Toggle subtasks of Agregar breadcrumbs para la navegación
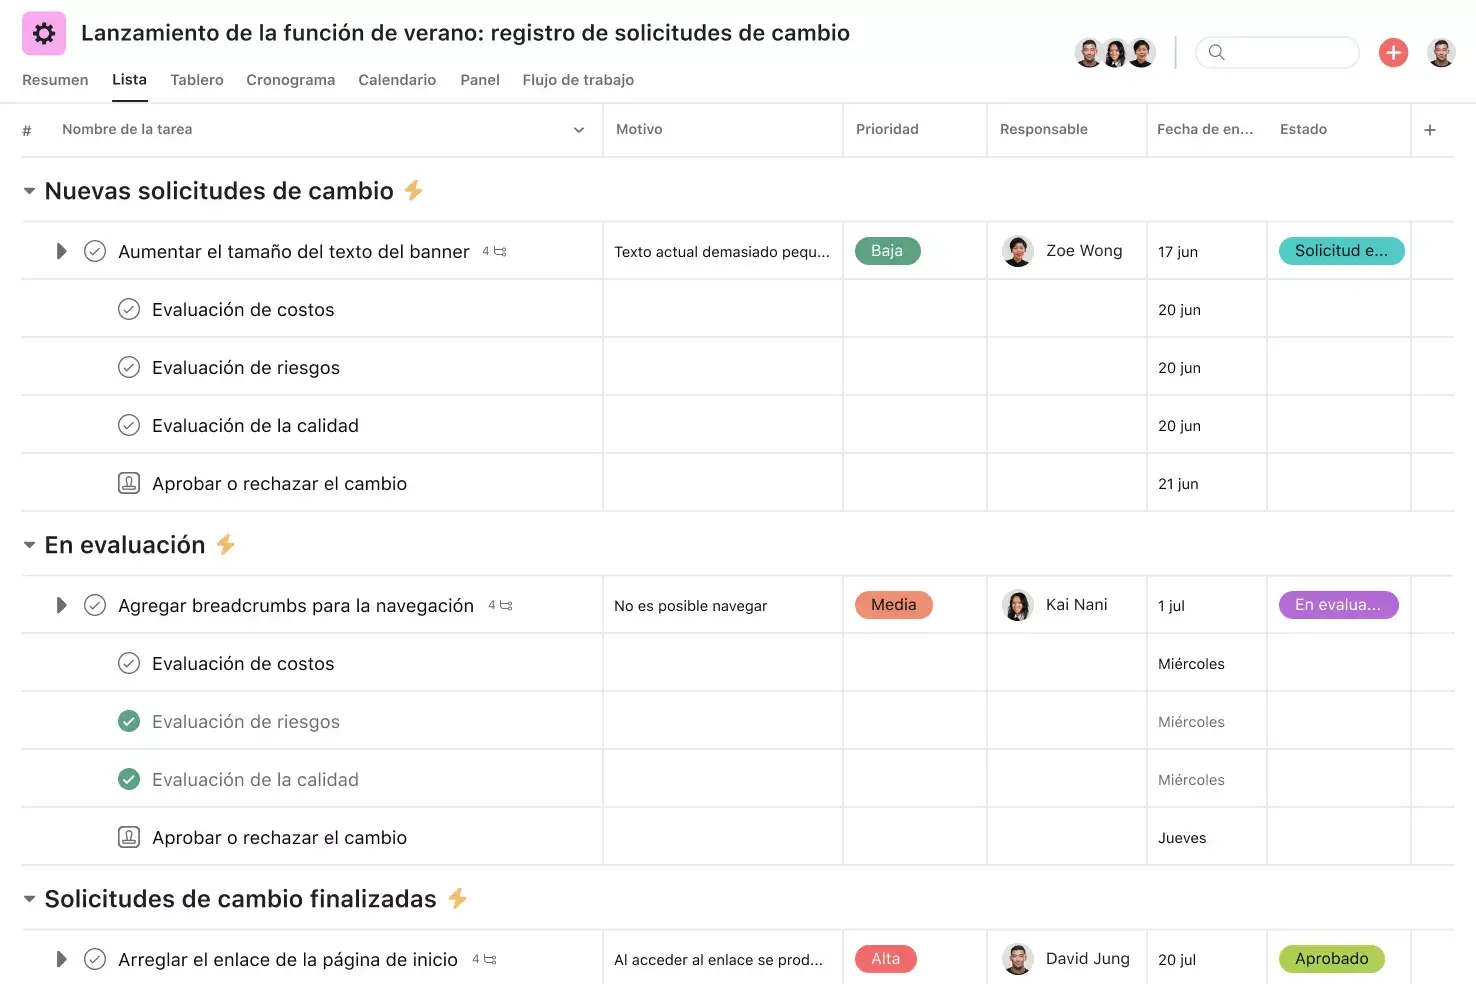This screenshot has width=1476, height=984. 61,605
